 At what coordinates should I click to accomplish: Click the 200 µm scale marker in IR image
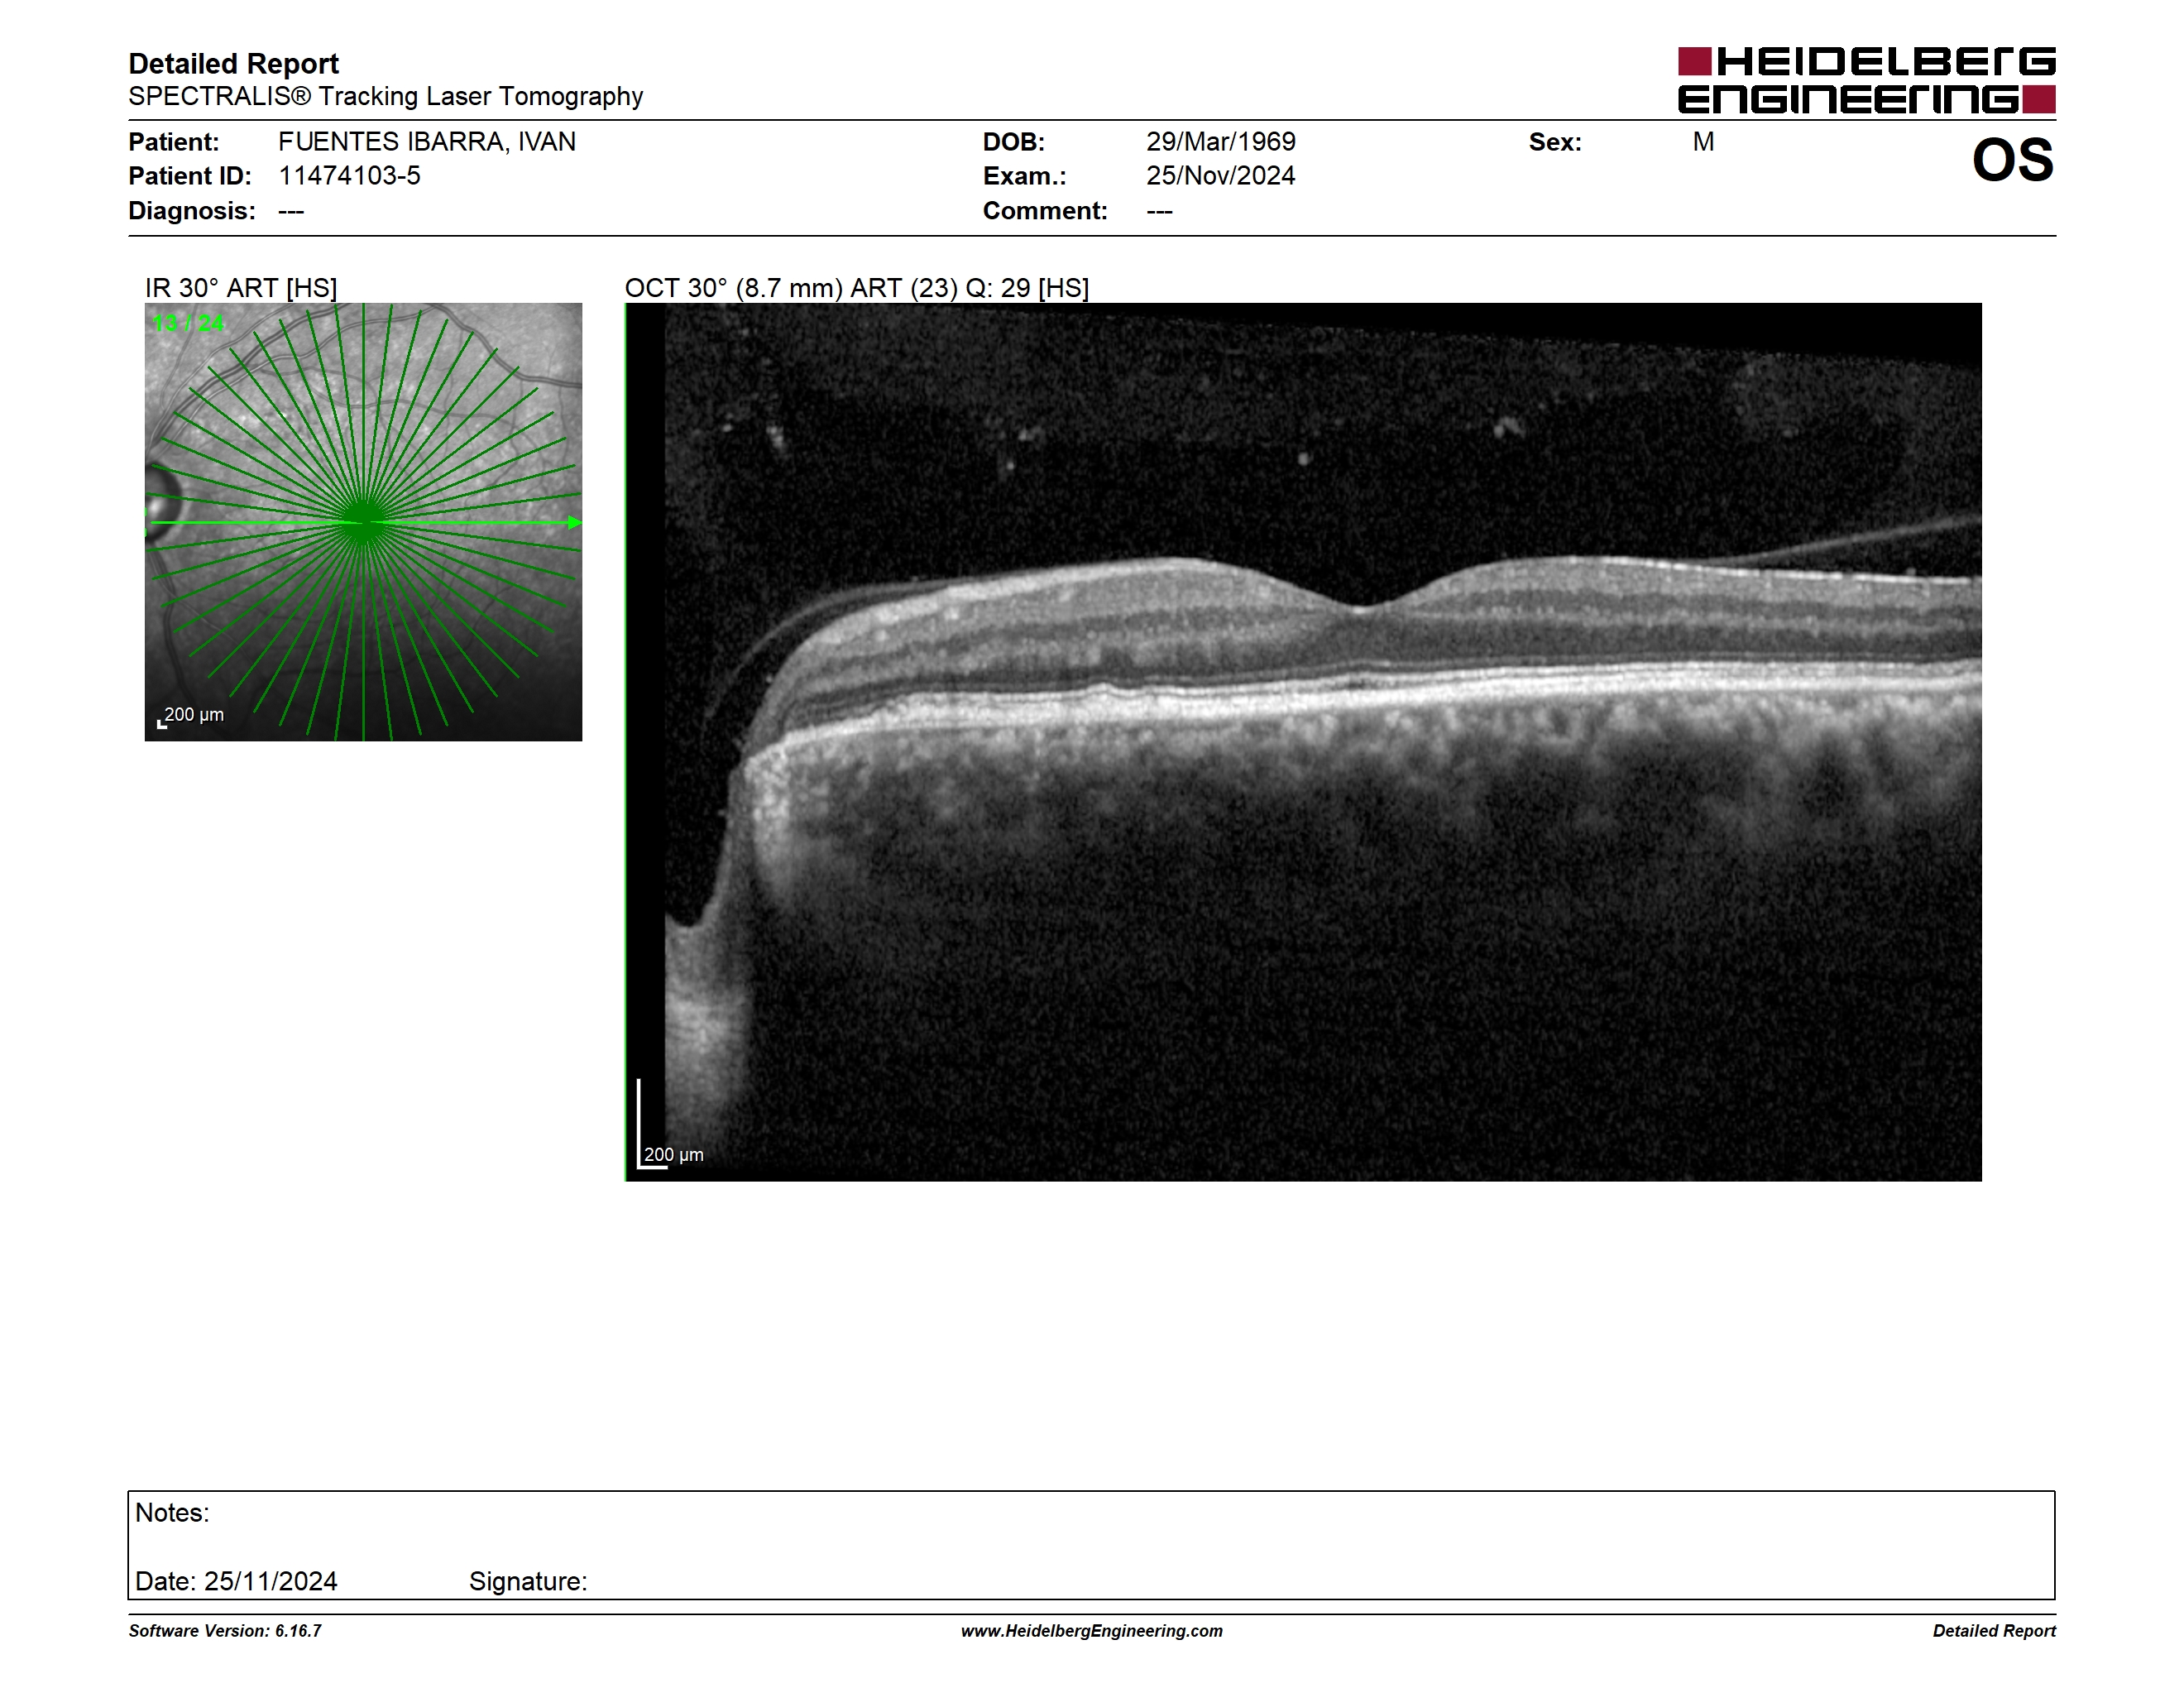coord(191,716)
